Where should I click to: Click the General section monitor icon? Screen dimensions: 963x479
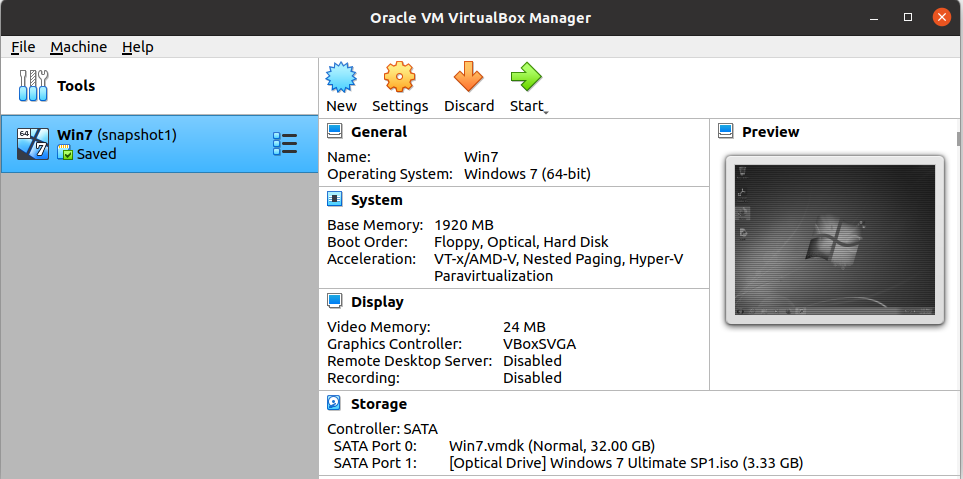(335, 132)
